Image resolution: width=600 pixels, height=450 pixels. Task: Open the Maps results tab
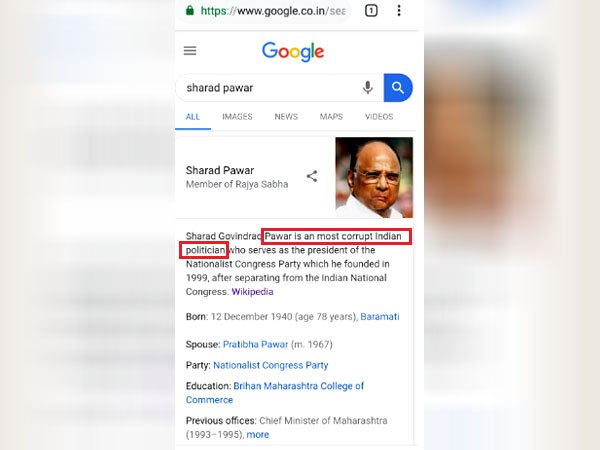tap(331, 117)
